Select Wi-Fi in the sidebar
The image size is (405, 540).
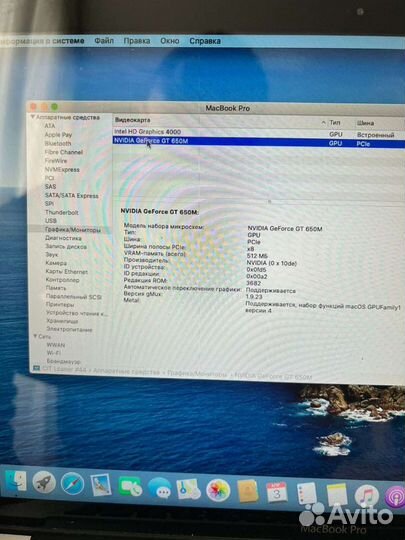(x=54, y=353)
